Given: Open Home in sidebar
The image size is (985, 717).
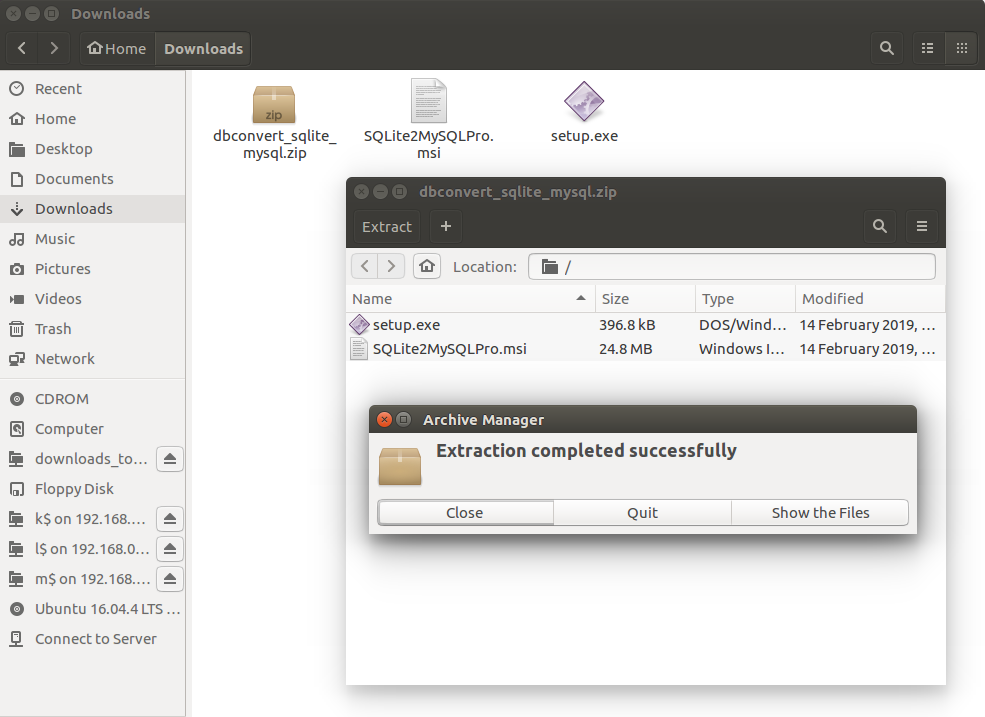Looking at the screenshot, I should point(92,119).
